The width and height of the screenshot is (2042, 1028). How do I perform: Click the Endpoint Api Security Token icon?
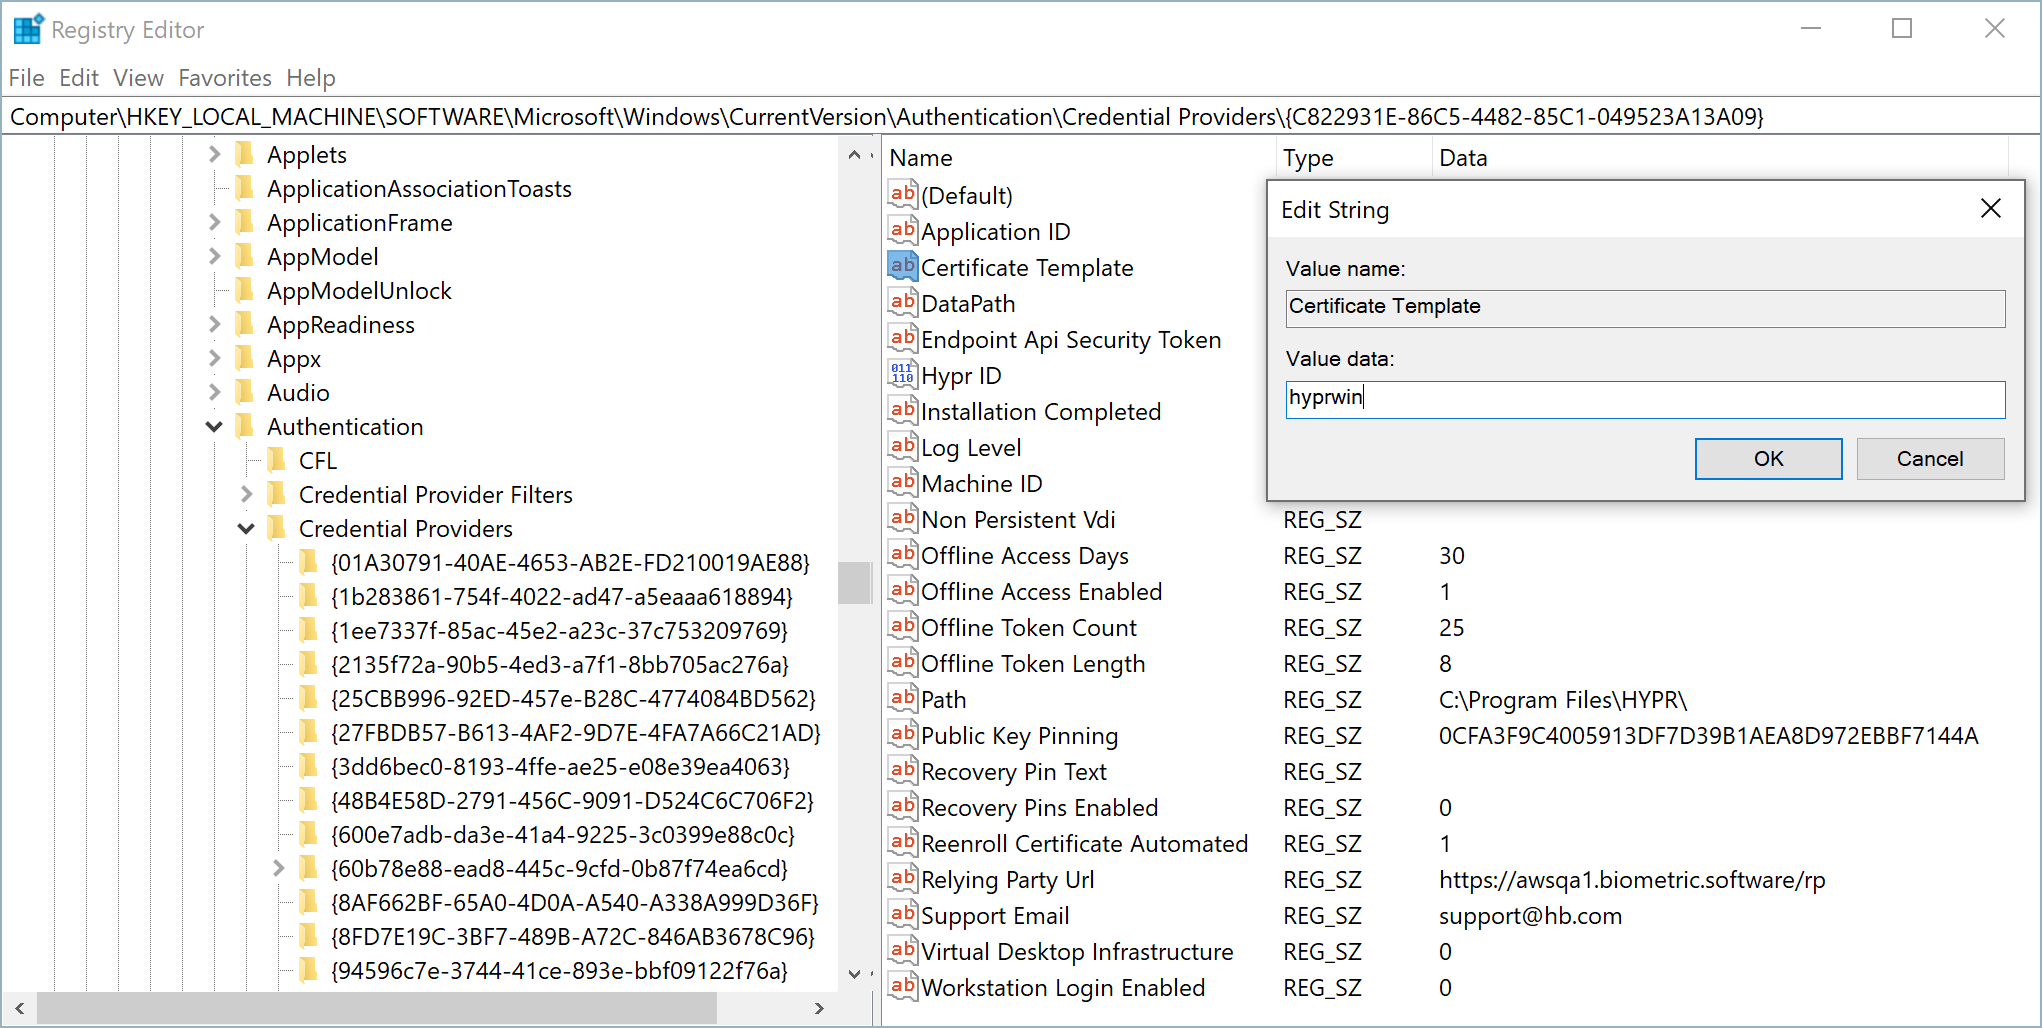(902, 338)
